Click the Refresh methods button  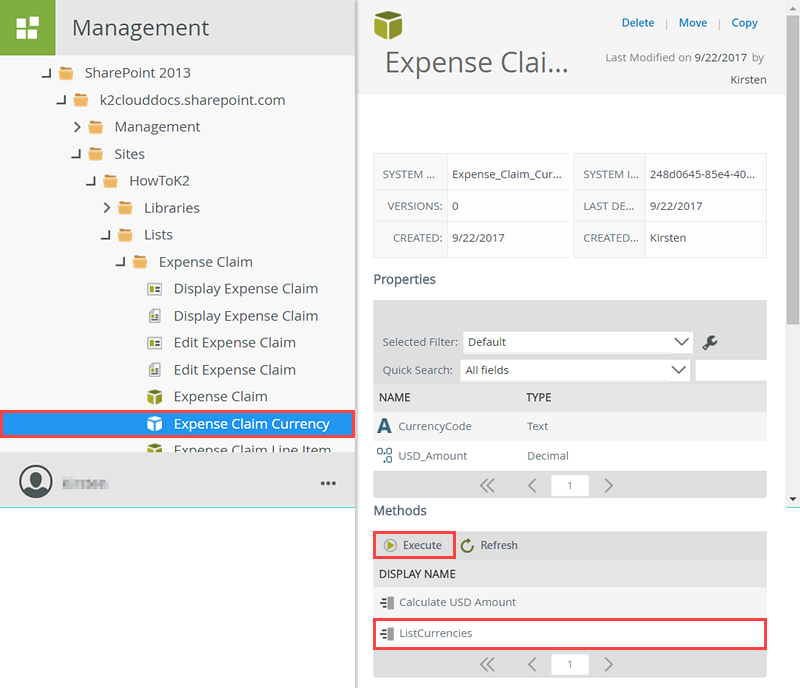489,545
